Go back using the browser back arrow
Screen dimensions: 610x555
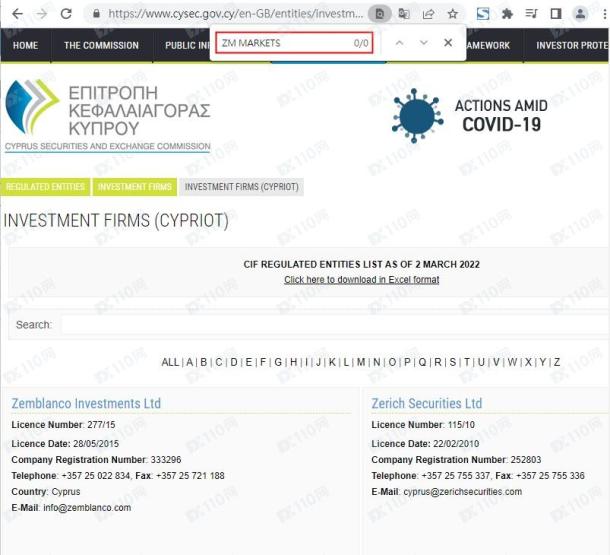coord(18,14)
